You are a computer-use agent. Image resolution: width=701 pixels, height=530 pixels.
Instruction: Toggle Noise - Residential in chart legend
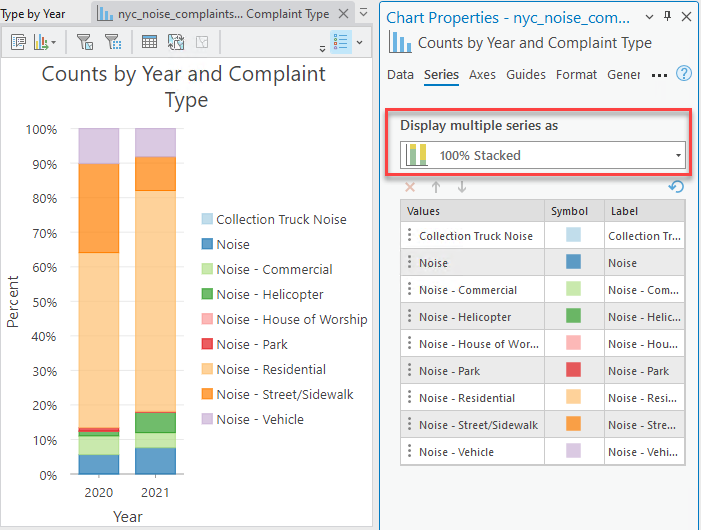271,369
